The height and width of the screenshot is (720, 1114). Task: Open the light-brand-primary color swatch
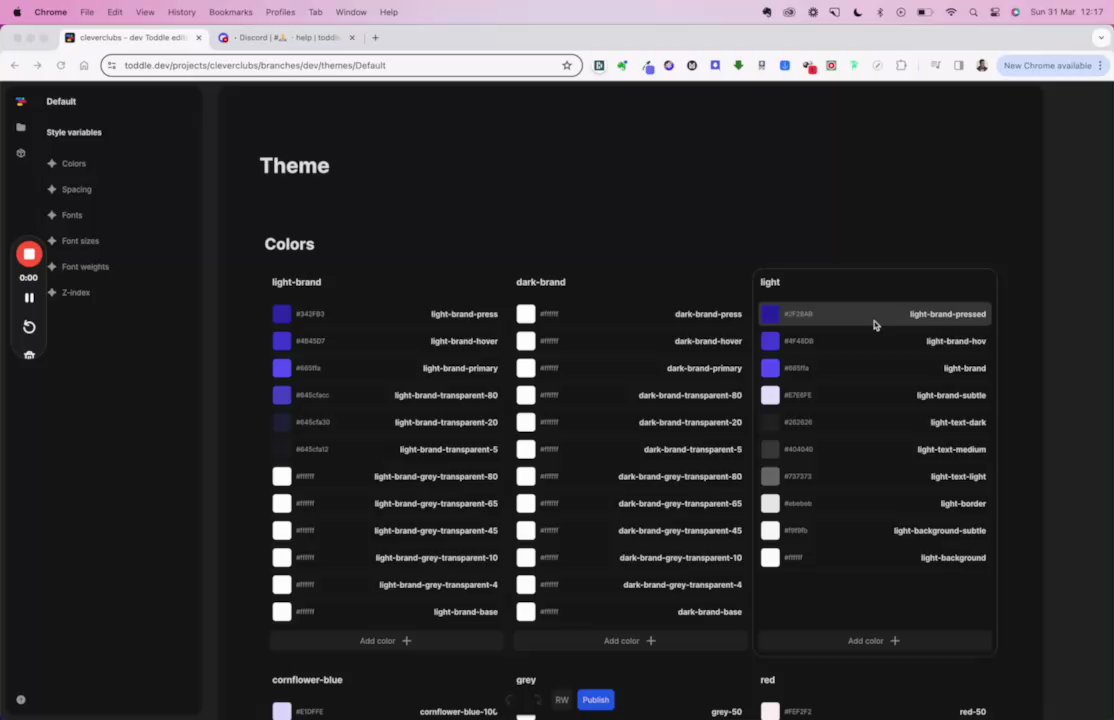(282, 368)
